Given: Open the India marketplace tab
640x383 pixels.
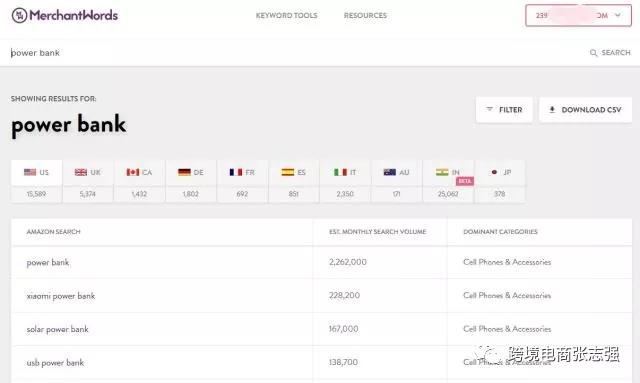Looking at the screenshot, I should pyautogui.click(x=448, y=182).
